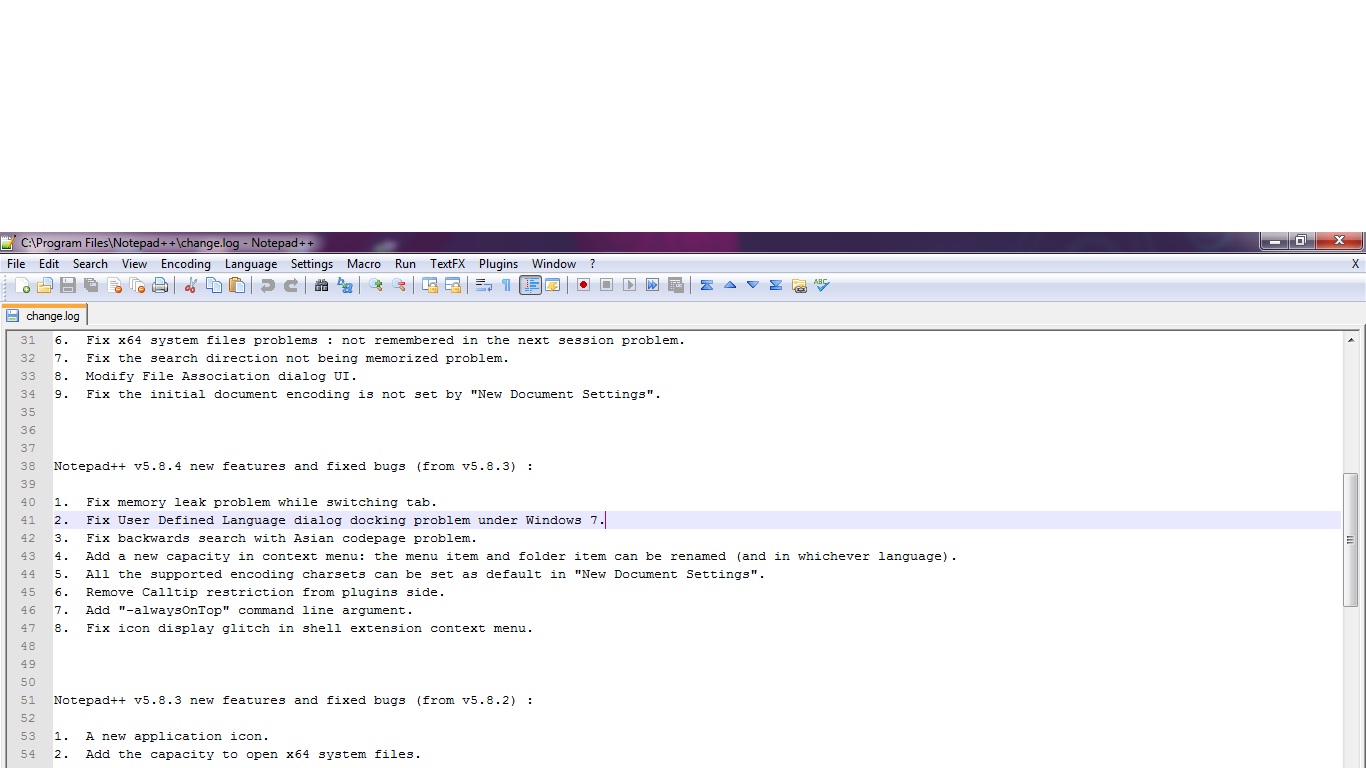Open Find with the binoculars icon
Image resolution: width=1366 pixels, height=768 pixels.
[x=321, y=286]
